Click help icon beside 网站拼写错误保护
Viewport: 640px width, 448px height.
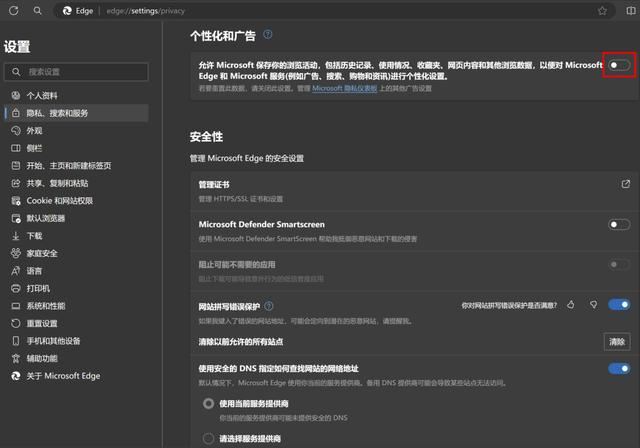tap(269, 305)
